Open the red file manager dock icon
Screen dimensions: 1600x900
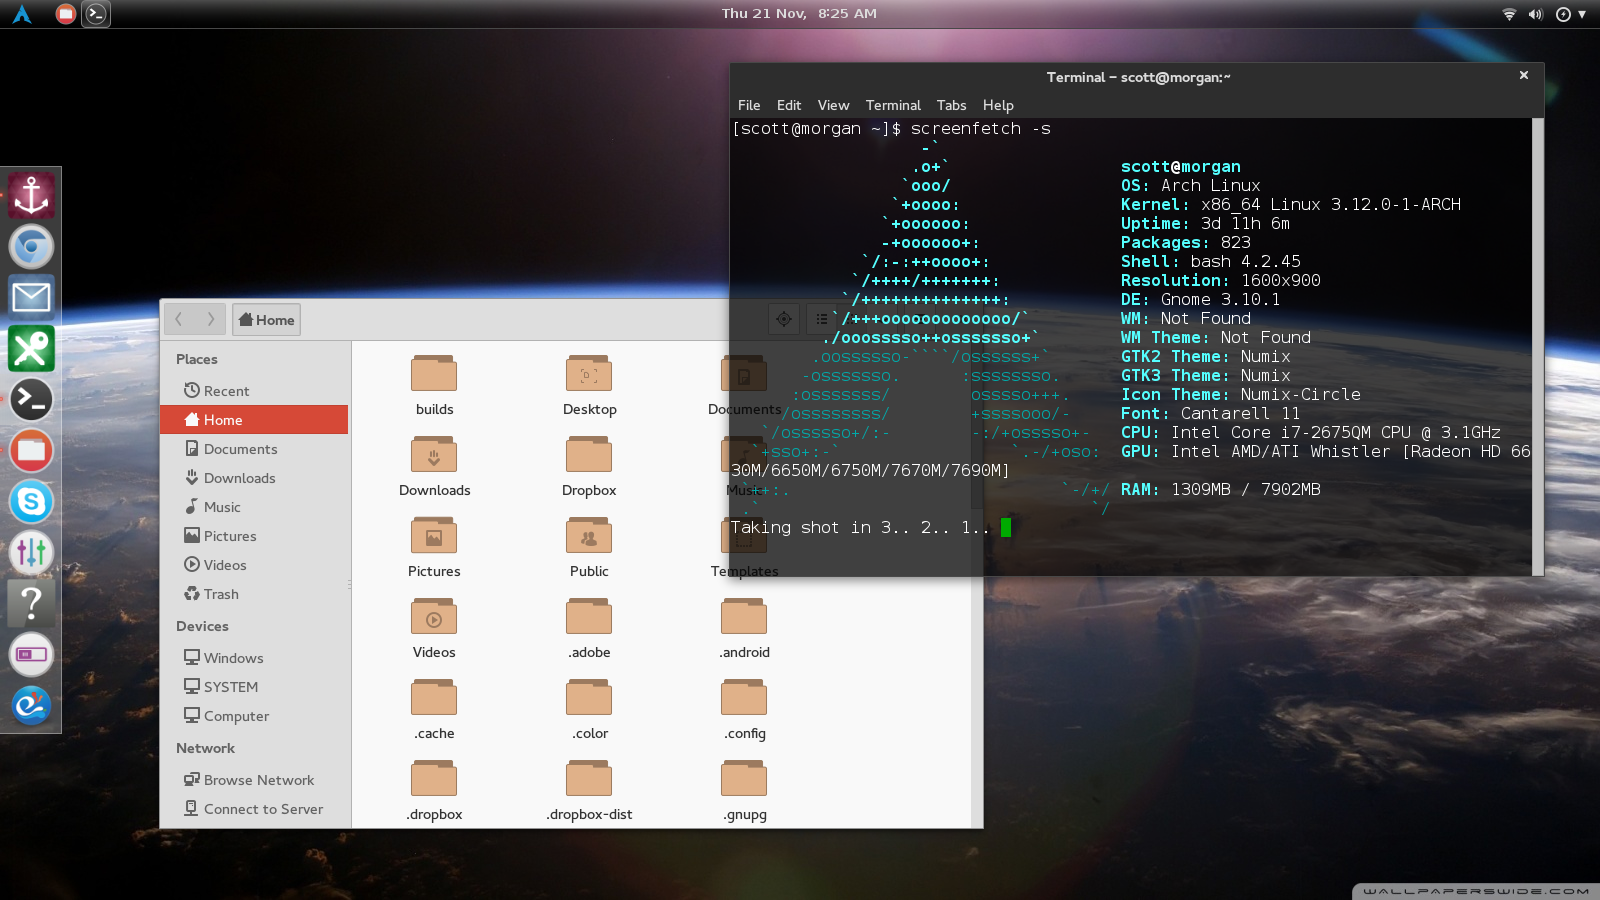click(31, 451)
